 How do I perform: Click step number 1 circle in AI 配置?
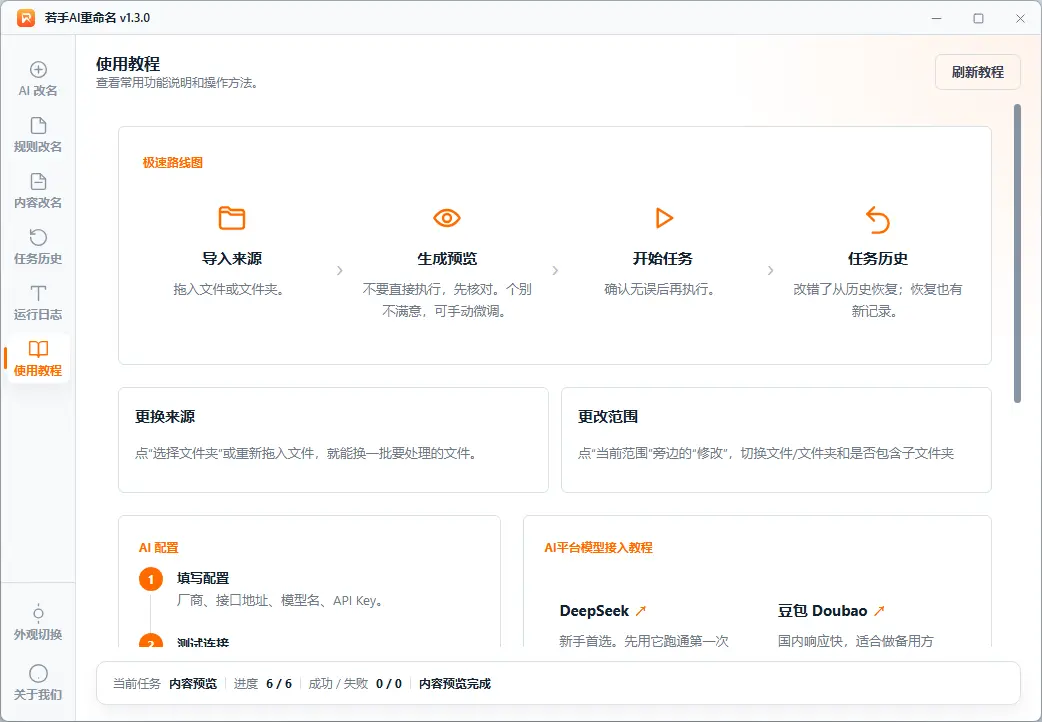151,579
